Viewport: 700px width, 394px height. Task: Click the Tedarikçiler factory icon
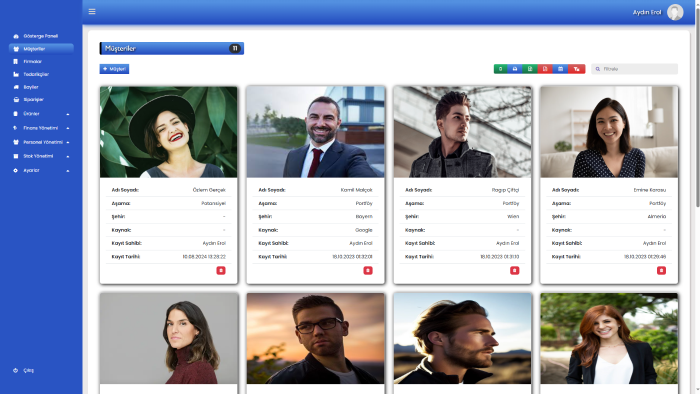pyautogui.click(x=16, y=75)
